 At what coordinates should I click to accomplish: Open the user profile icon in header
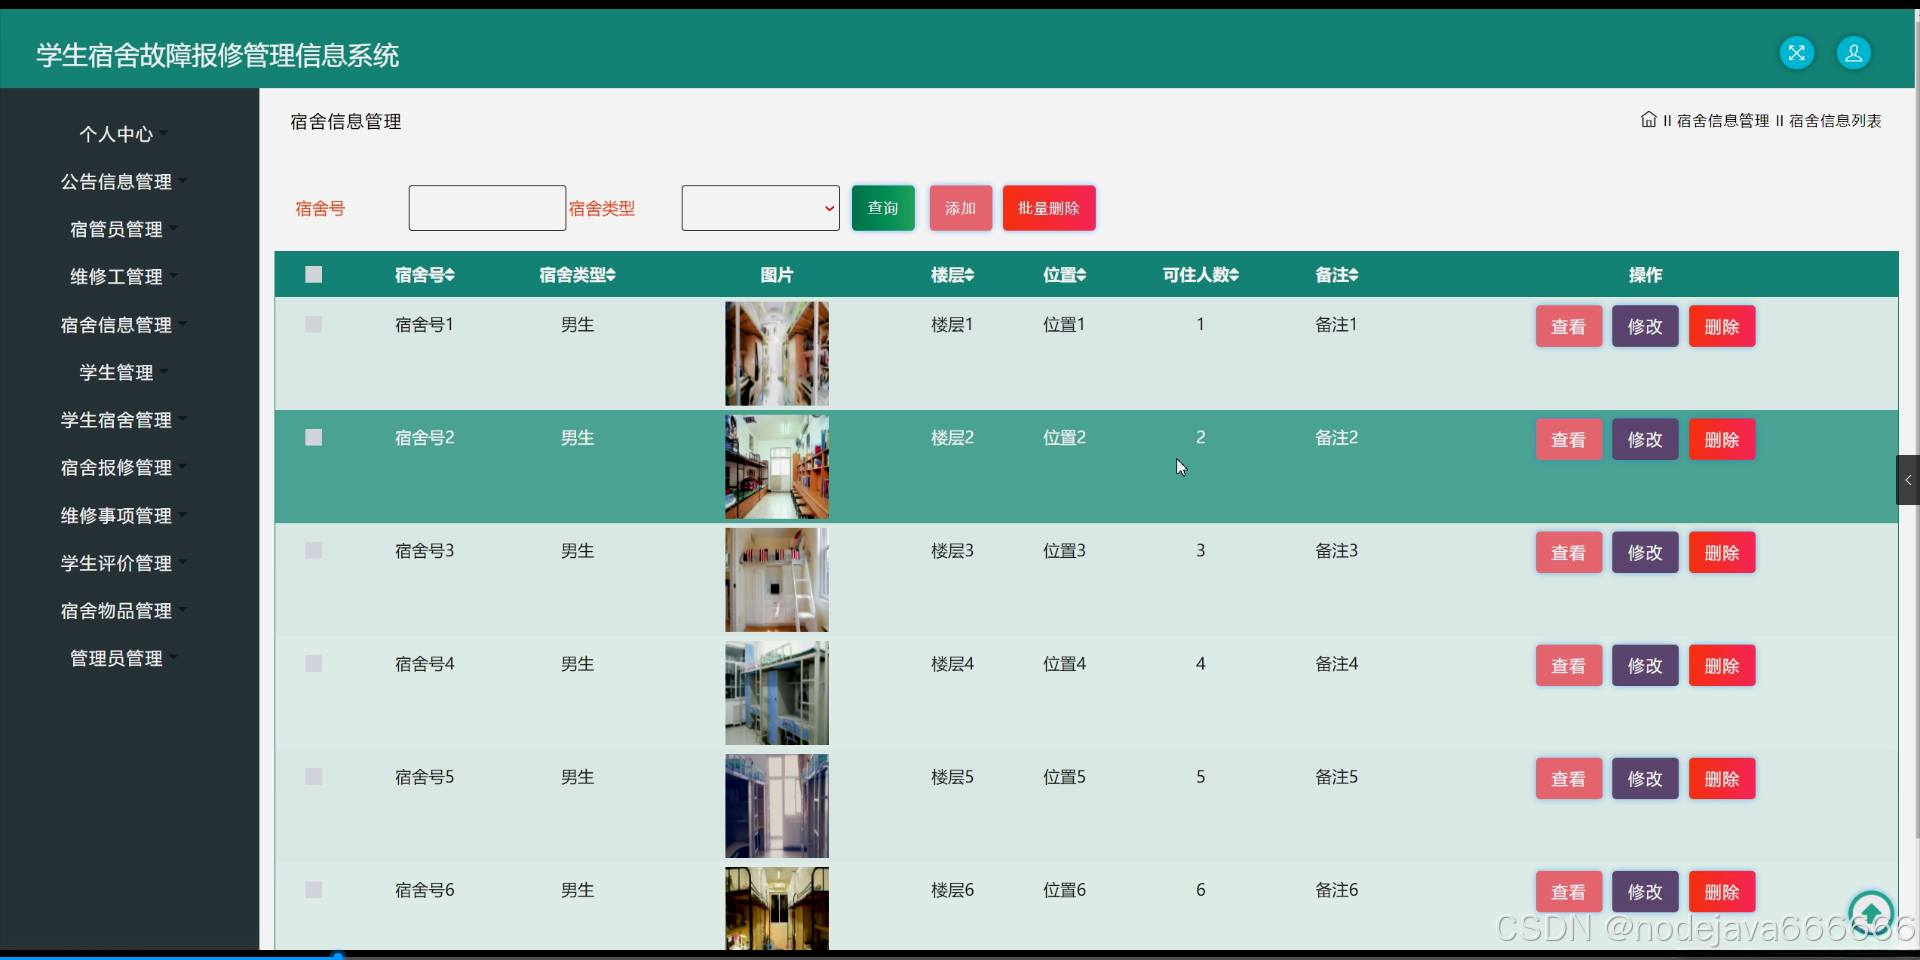click(1853, 53)
